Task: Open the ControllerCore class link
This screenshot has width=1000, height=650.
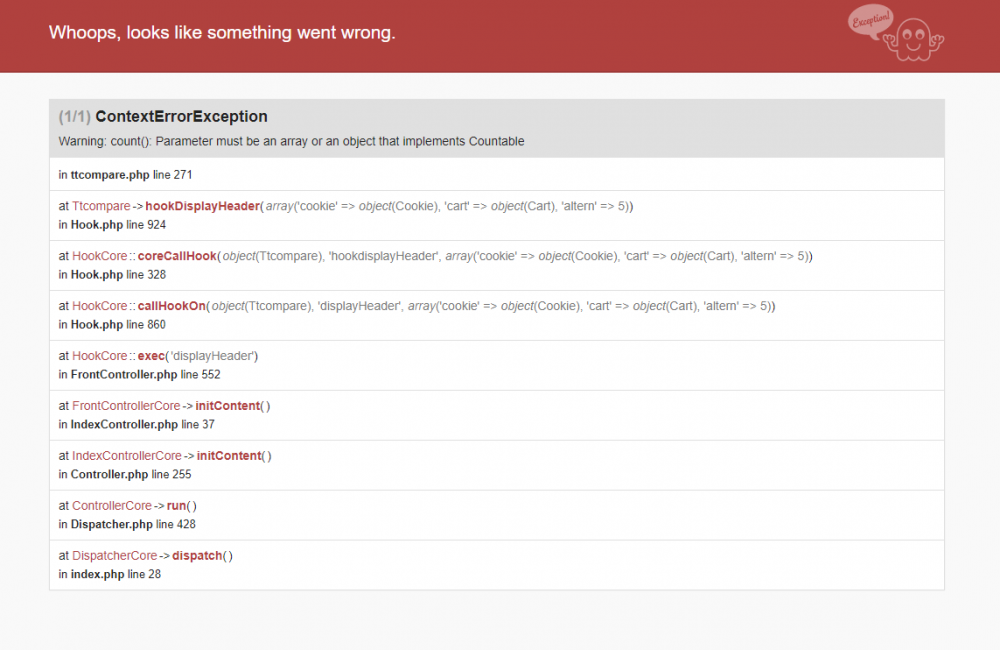Action: [112, 505]
